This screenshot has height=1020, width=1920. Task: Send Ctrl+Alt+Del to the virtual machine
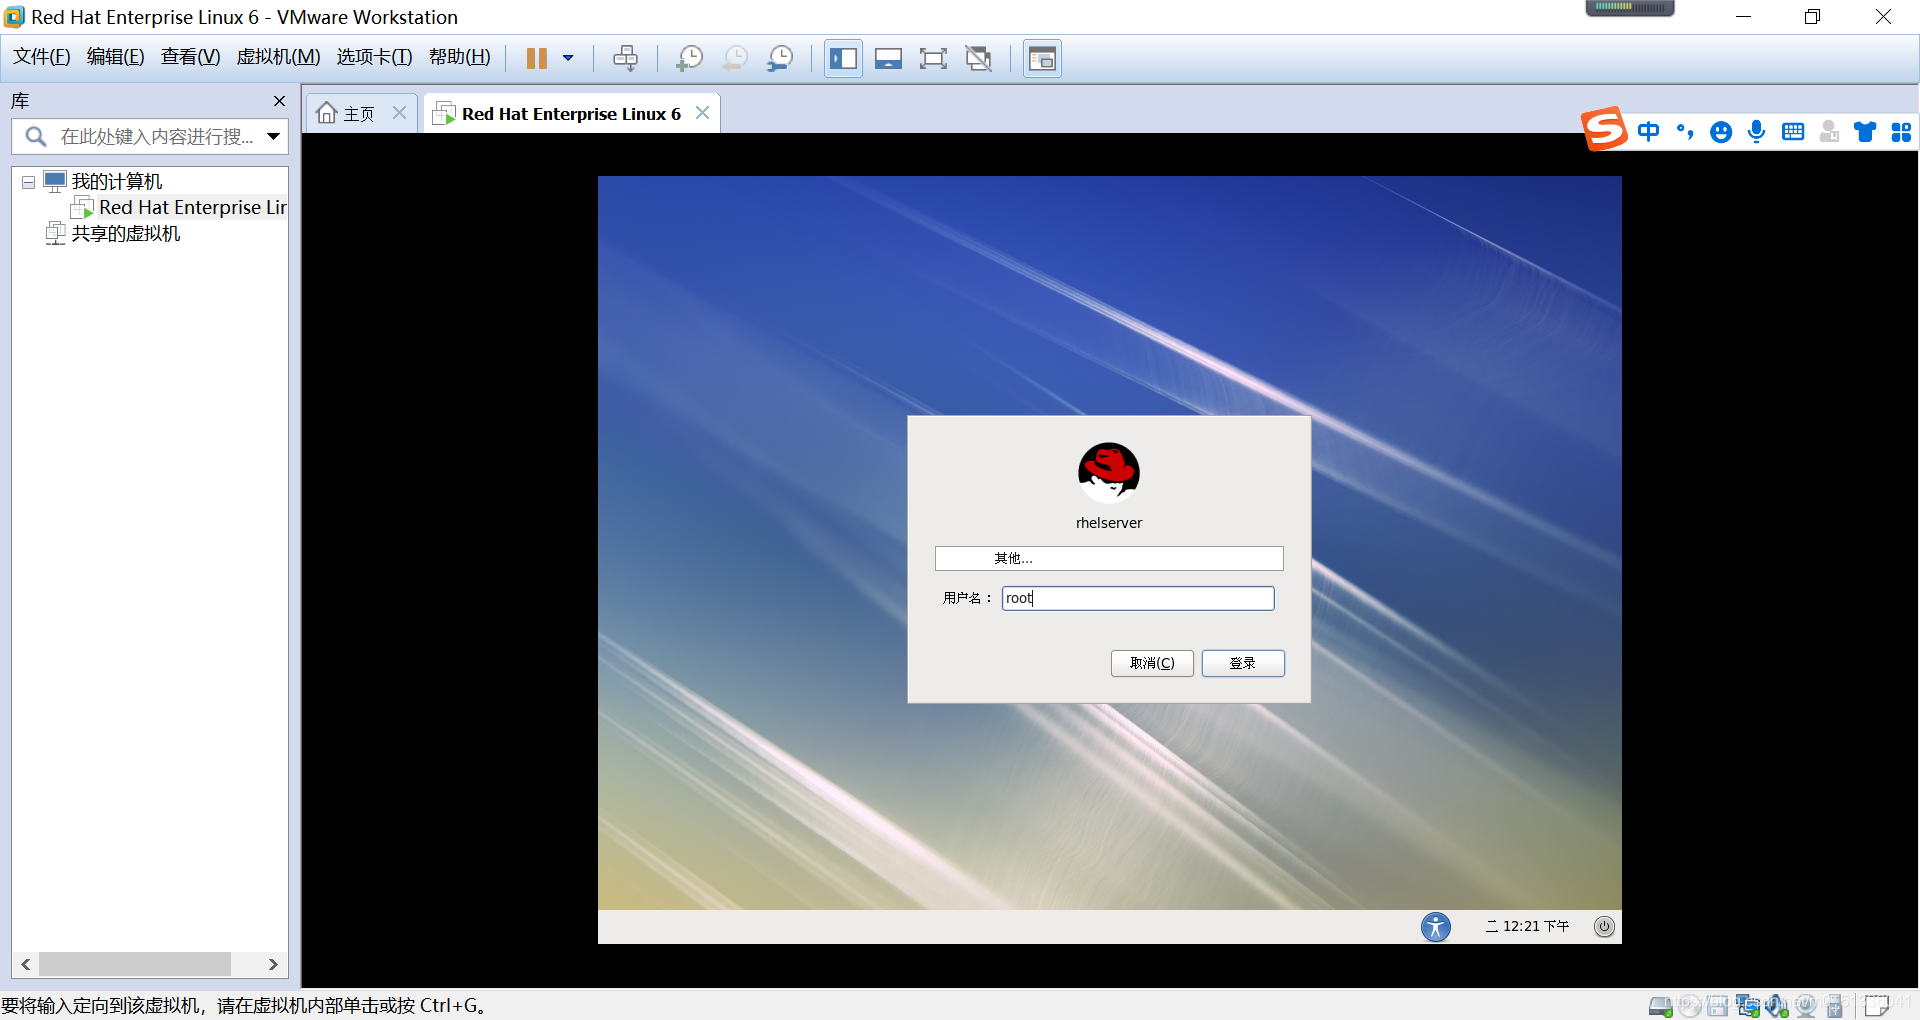coord(625,58)
